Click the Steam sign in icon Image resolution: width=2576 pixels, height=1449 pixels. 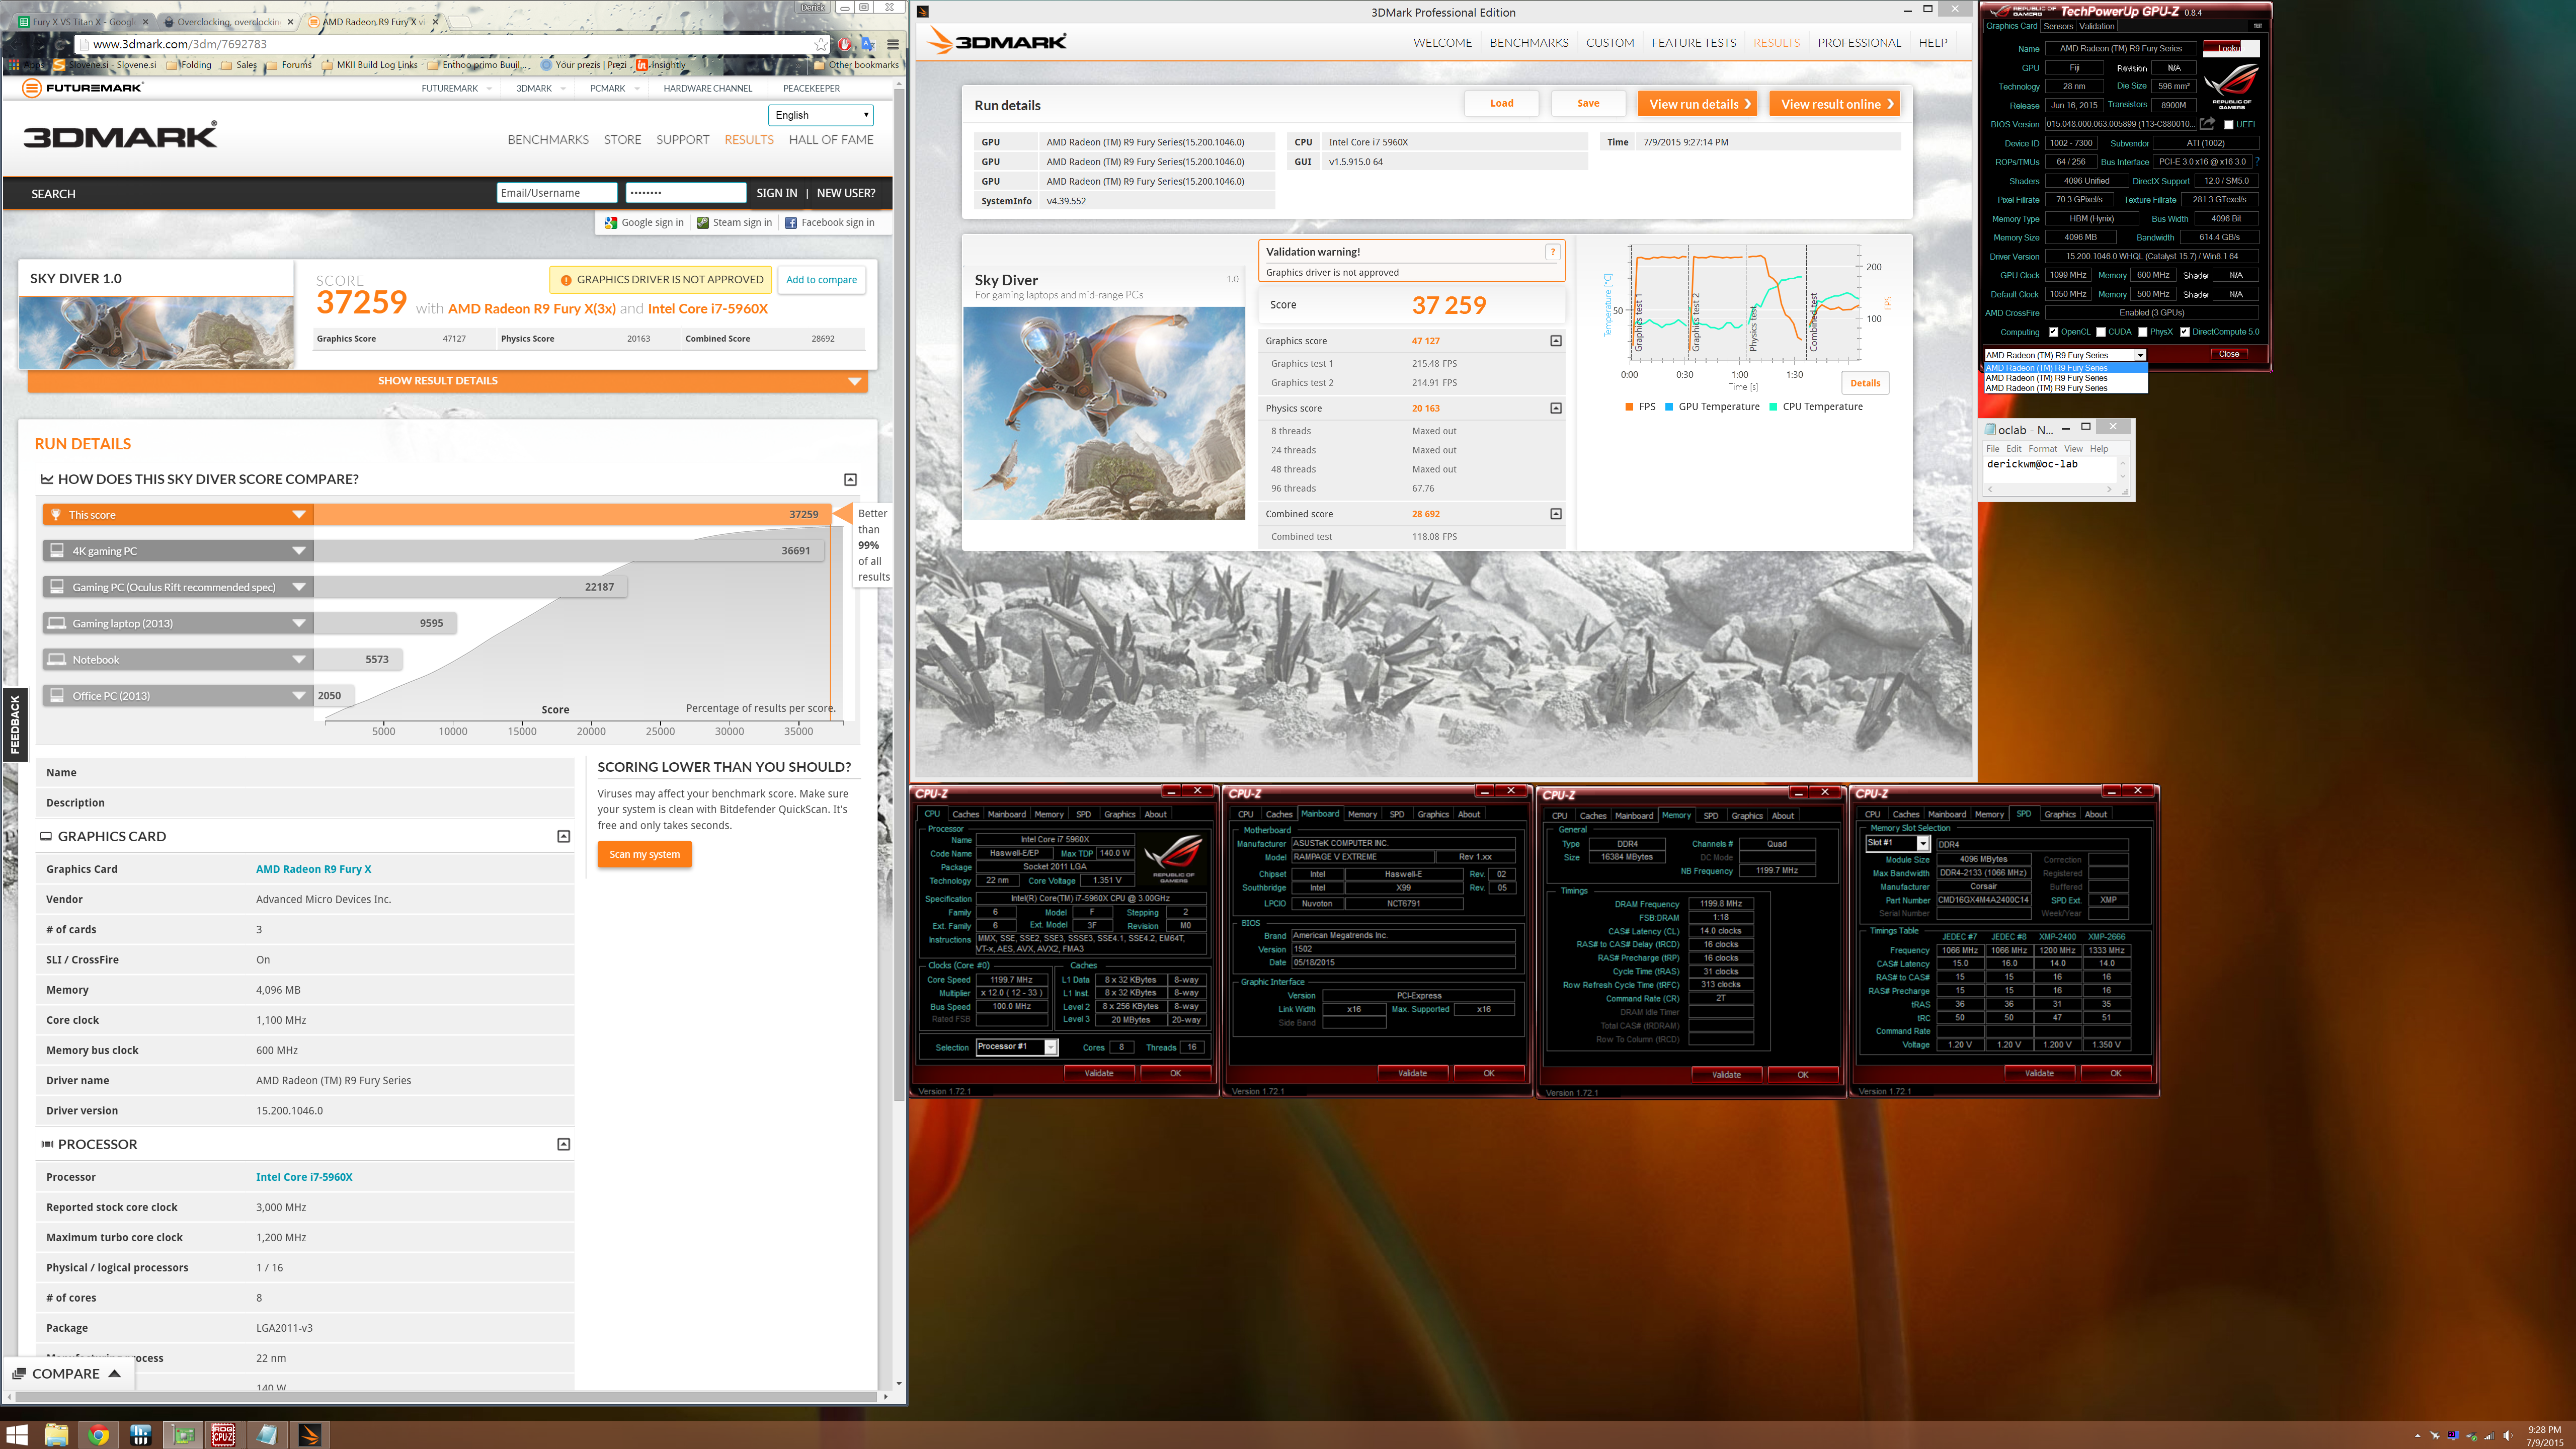click(703, 223)
